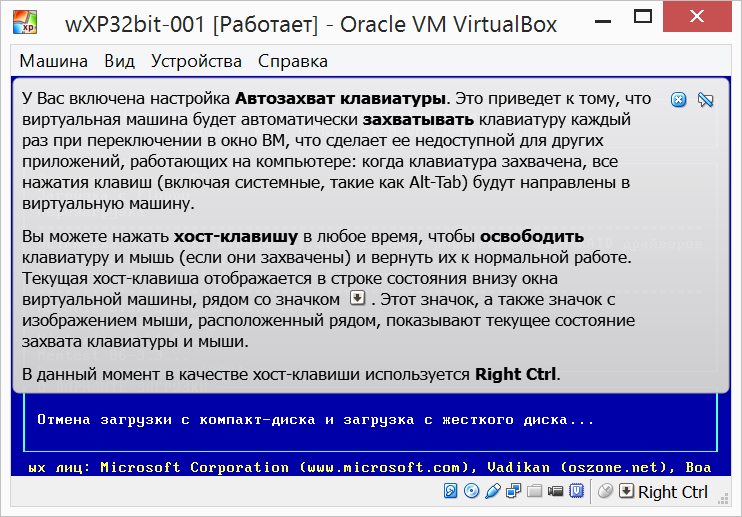
Task: Click the Right Ctrl host key label
Action: [x=672, y=492]
